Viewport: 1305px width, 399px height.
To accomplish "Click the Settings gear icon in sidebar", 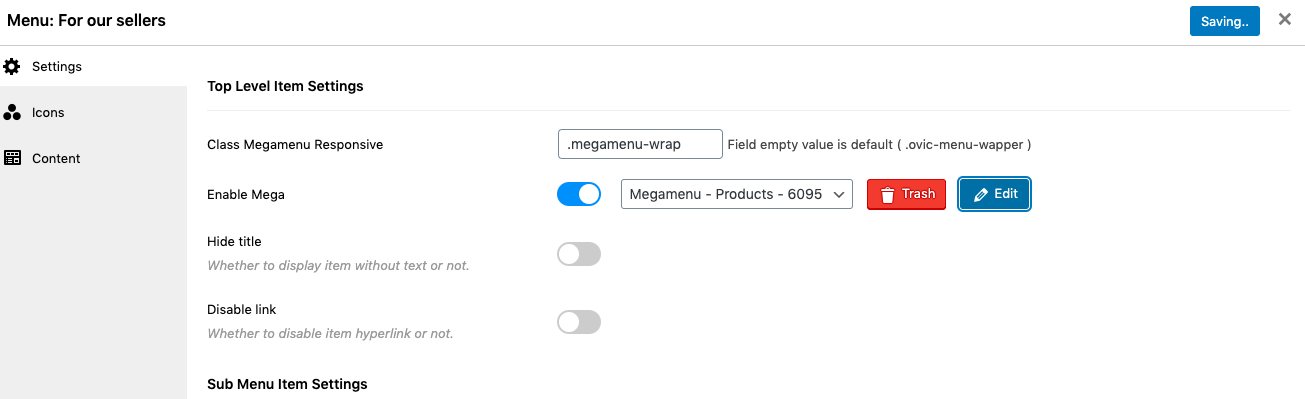I will point(12,67).
